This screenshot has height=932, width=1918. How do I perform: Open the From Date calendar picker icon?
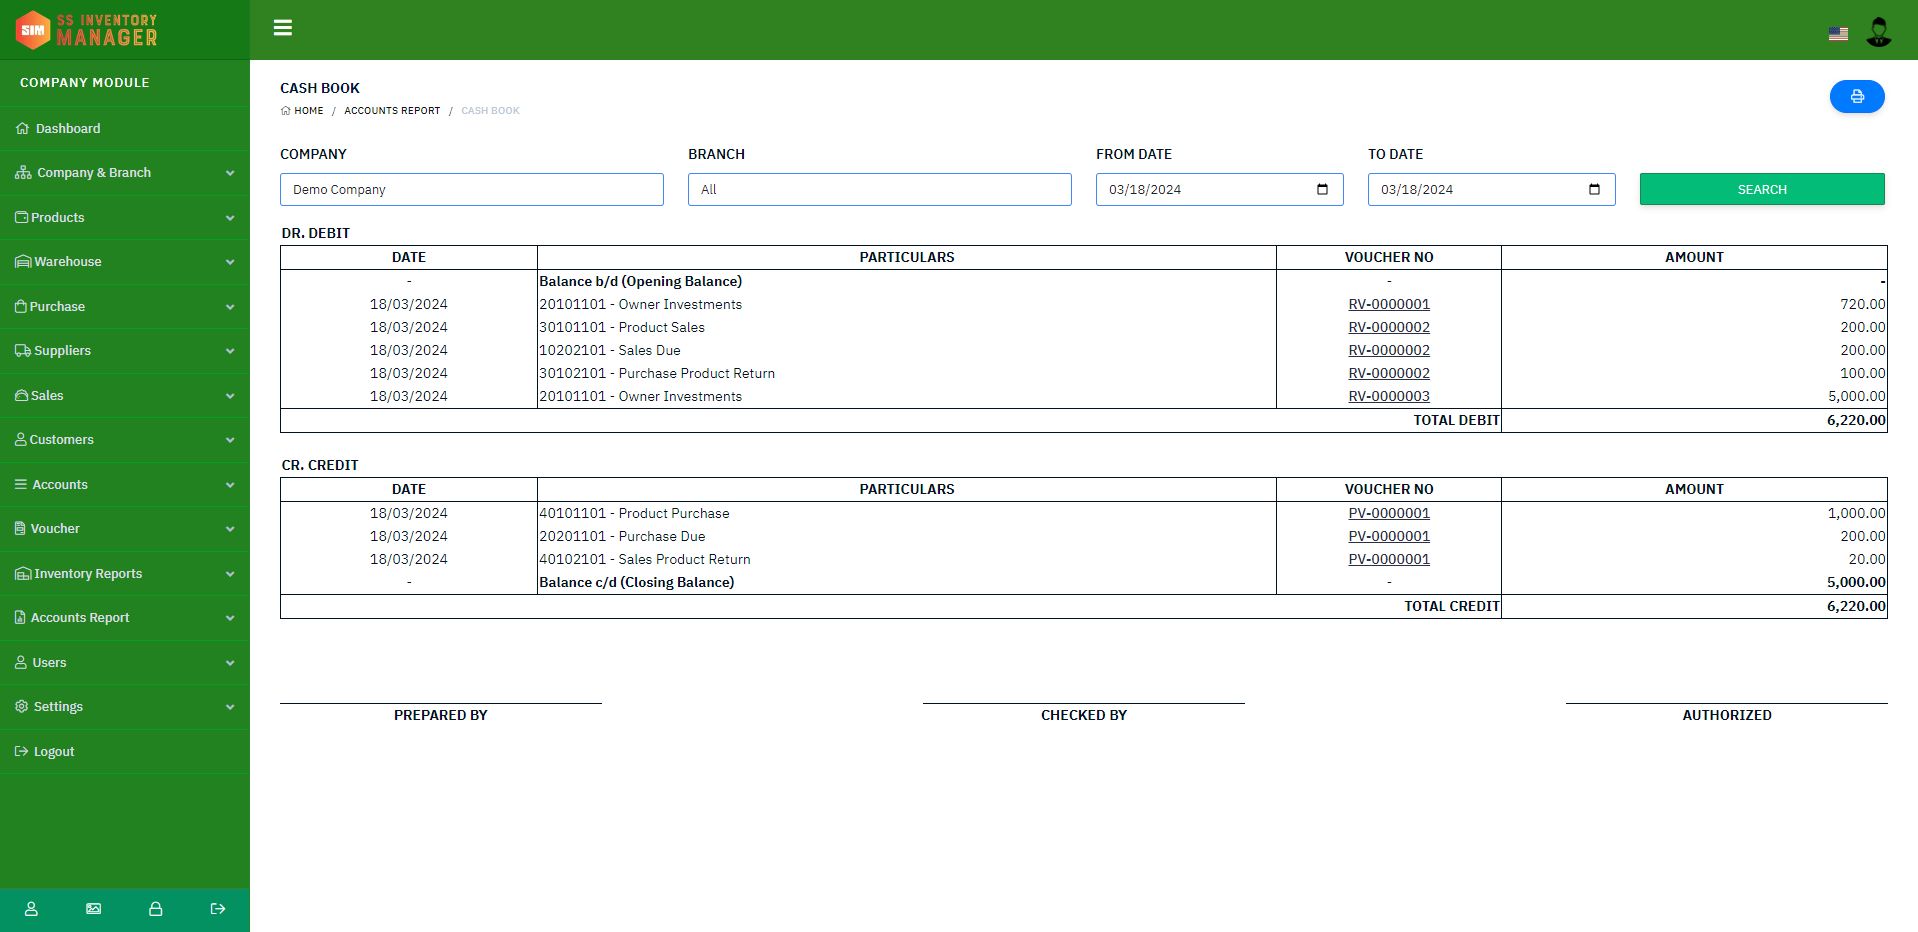pos(1322,190)
